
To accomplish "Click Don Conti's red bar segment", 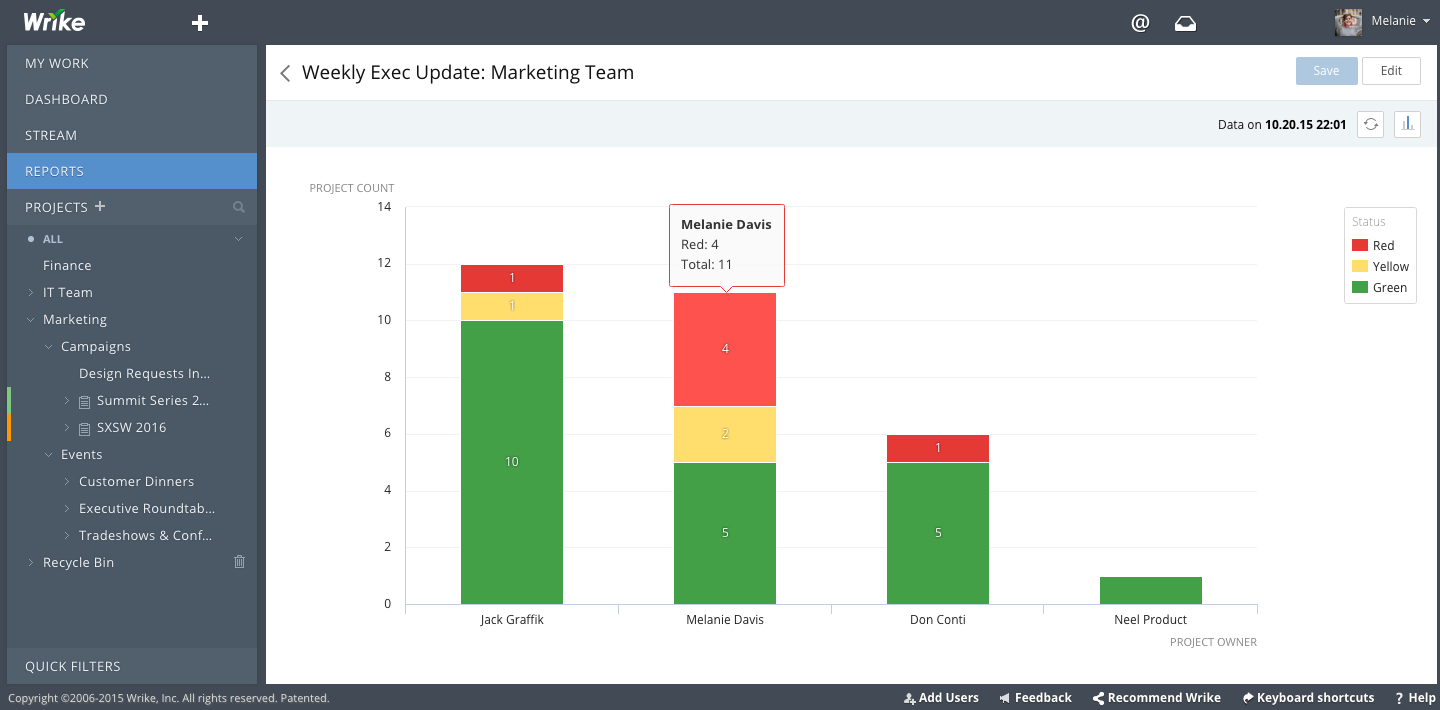I will click(x=938, y=448).
